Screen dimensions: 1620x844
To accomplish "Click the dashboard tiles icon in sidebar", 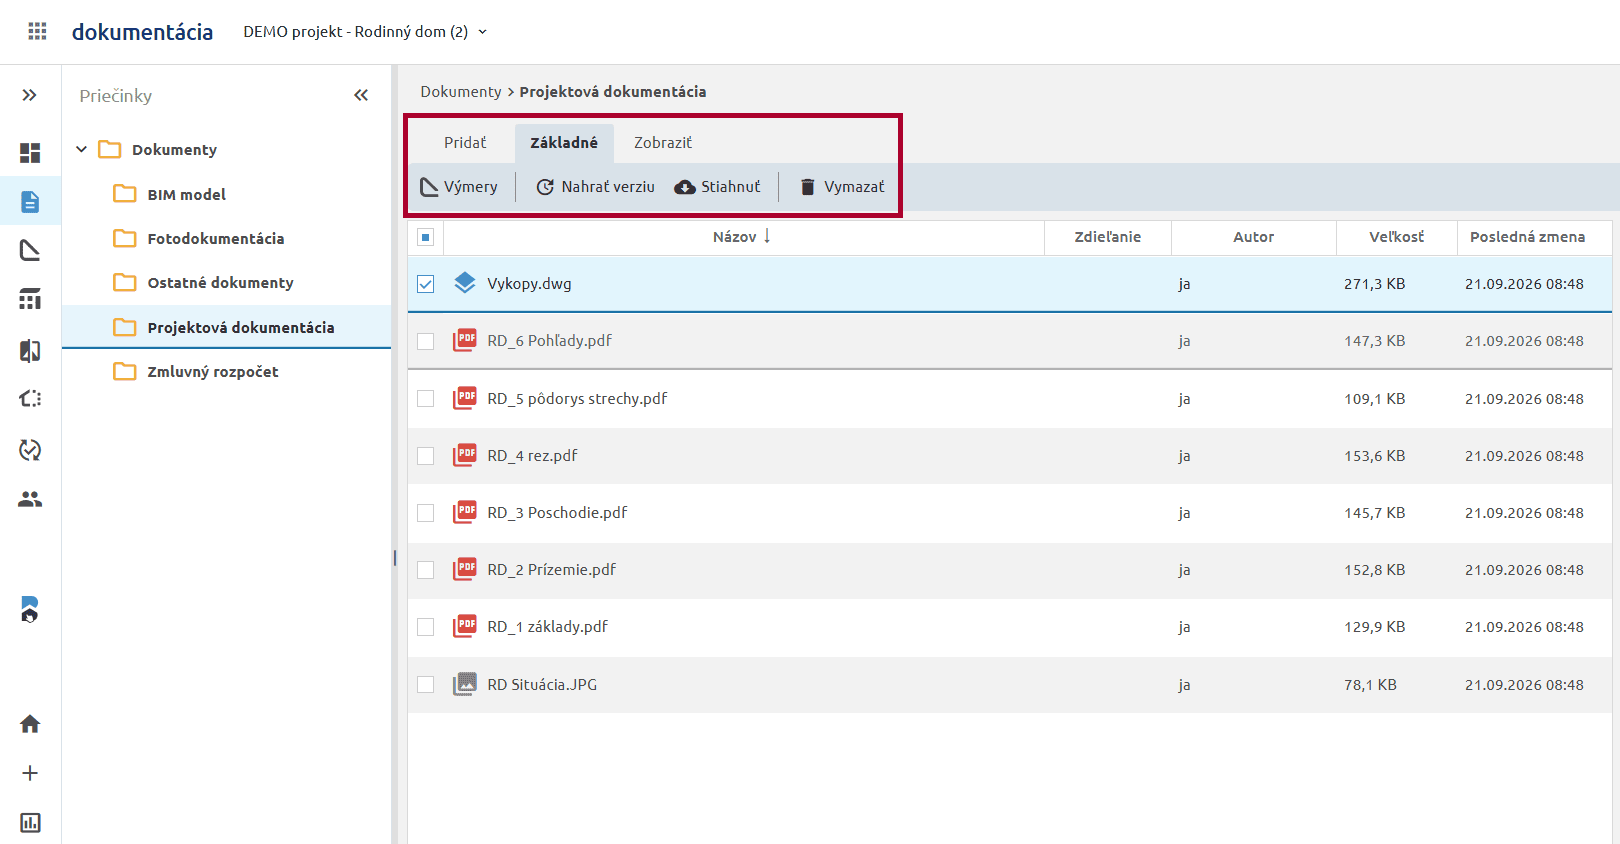I will pos(30,153).
